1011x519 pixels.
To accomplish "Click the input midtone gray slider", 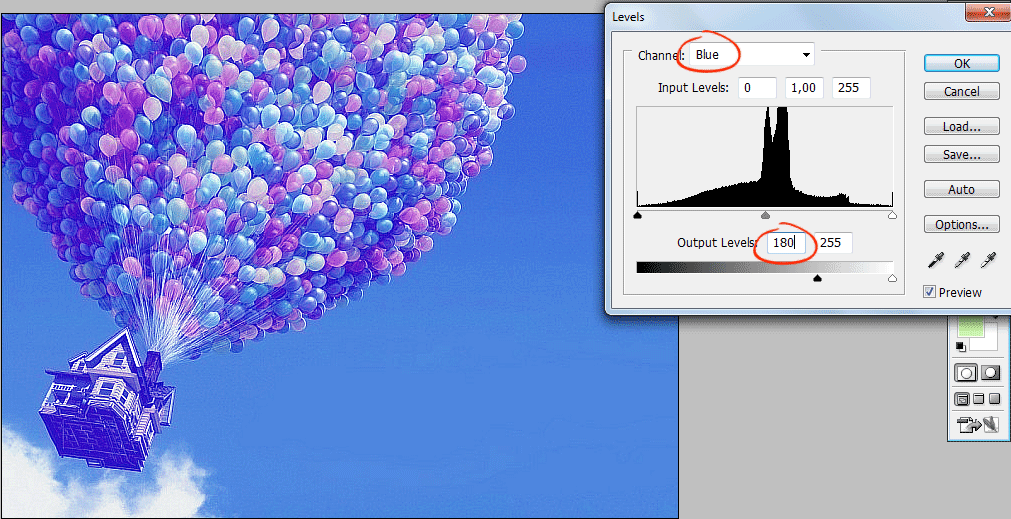I will (x=765, y=215).
